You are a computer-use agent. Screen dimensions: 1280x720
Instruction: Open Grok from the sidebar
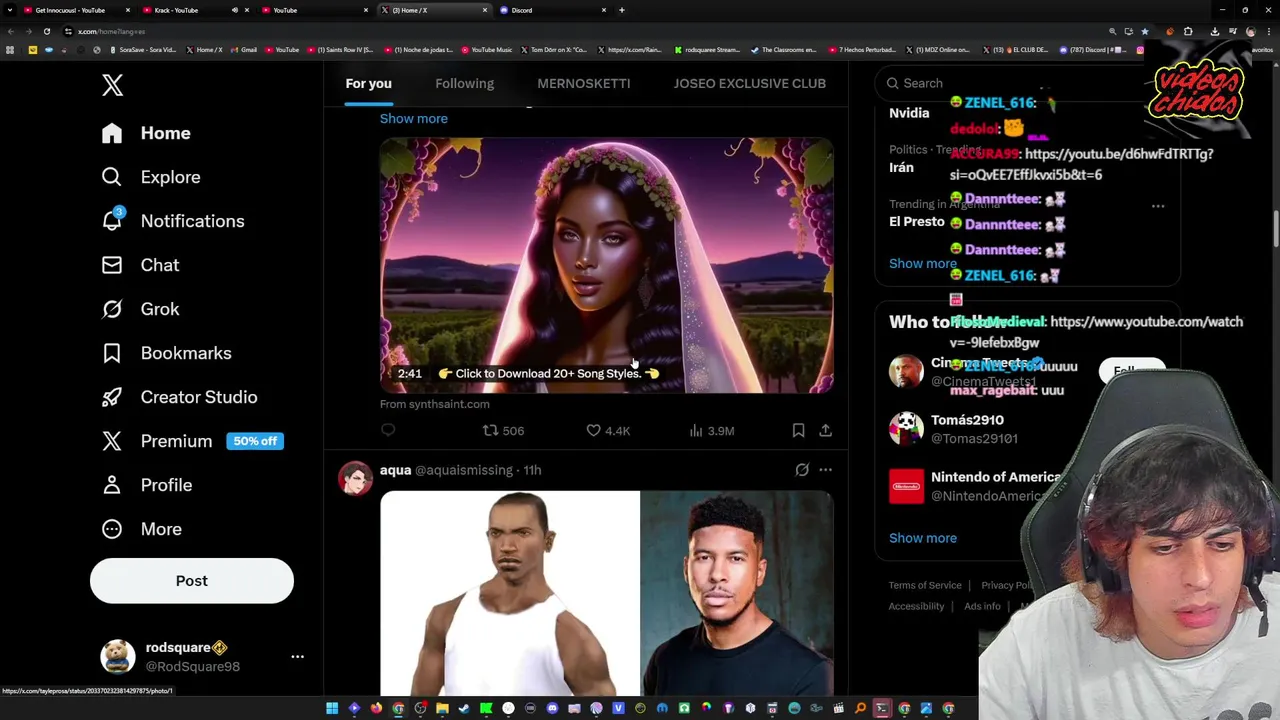pyautogui.click(x=140, y=309)
